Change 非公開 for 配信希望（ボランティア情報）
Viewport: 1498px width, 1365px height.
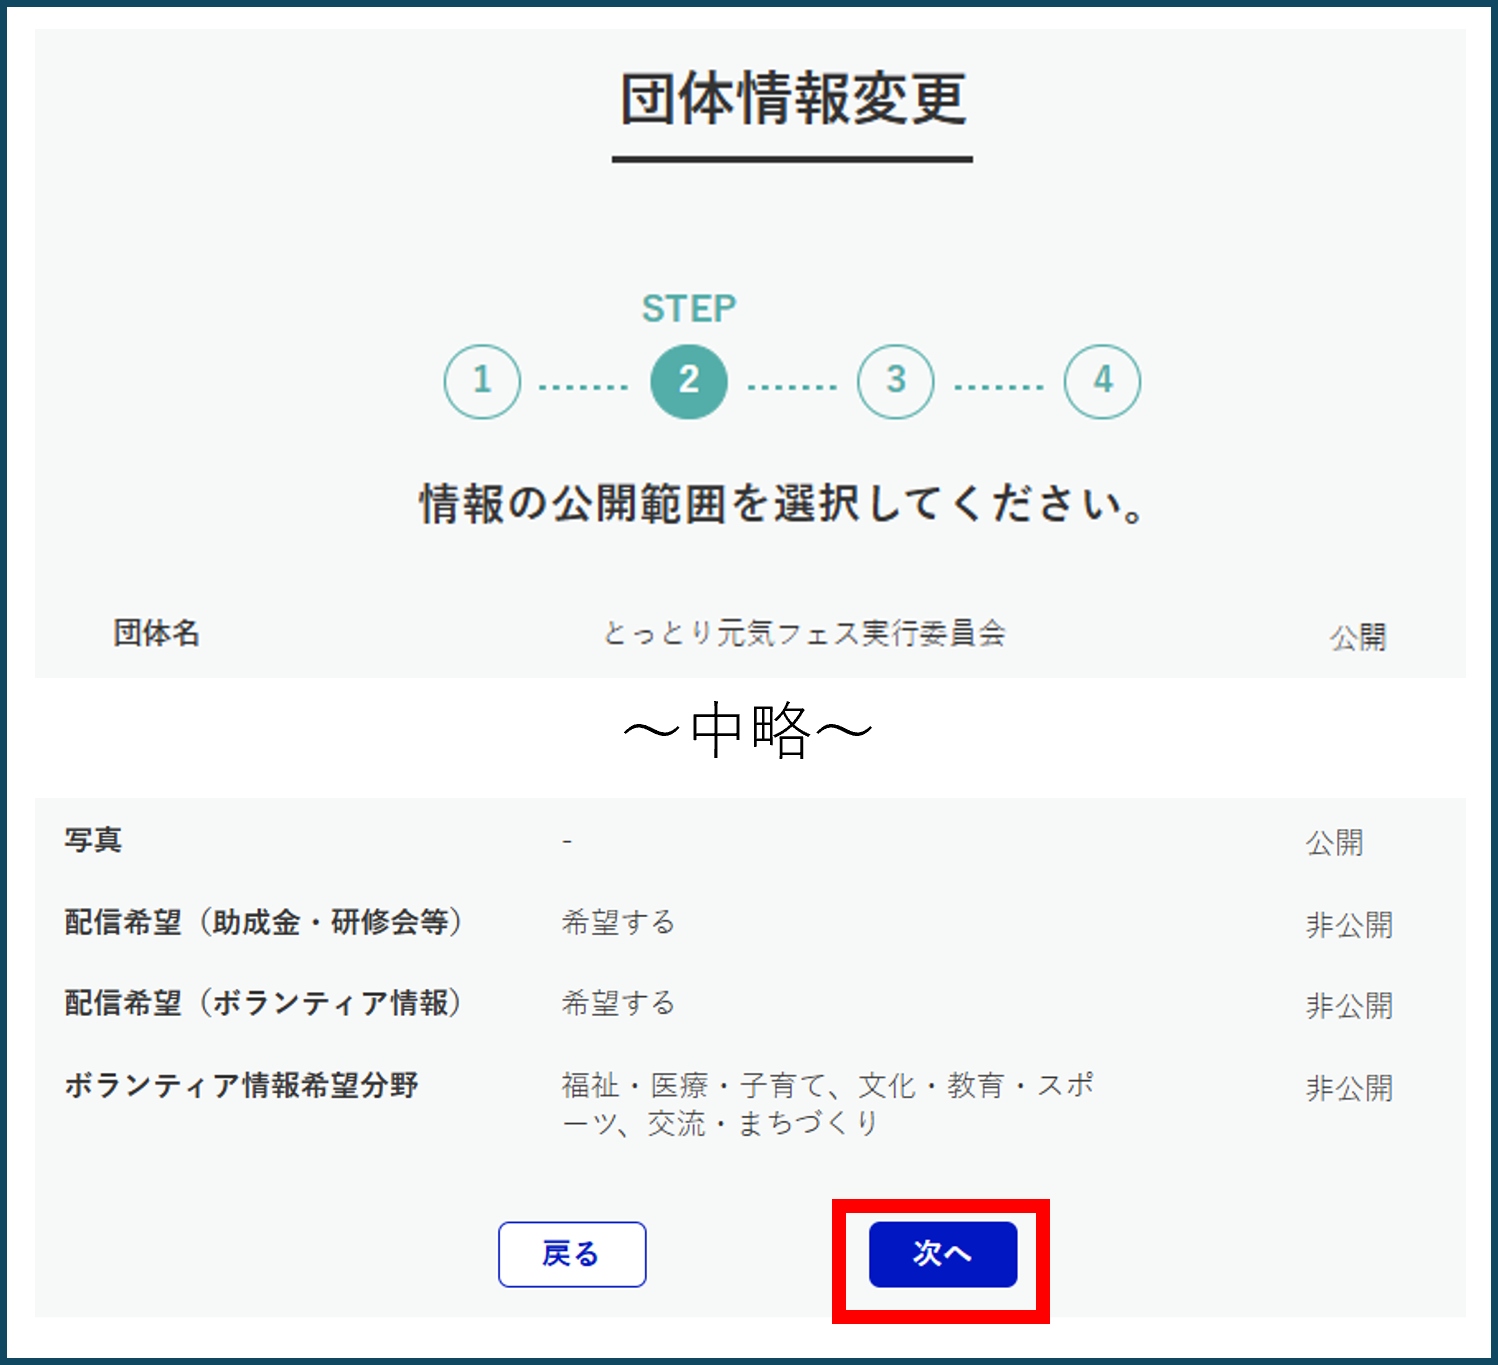(1350, 1006)
